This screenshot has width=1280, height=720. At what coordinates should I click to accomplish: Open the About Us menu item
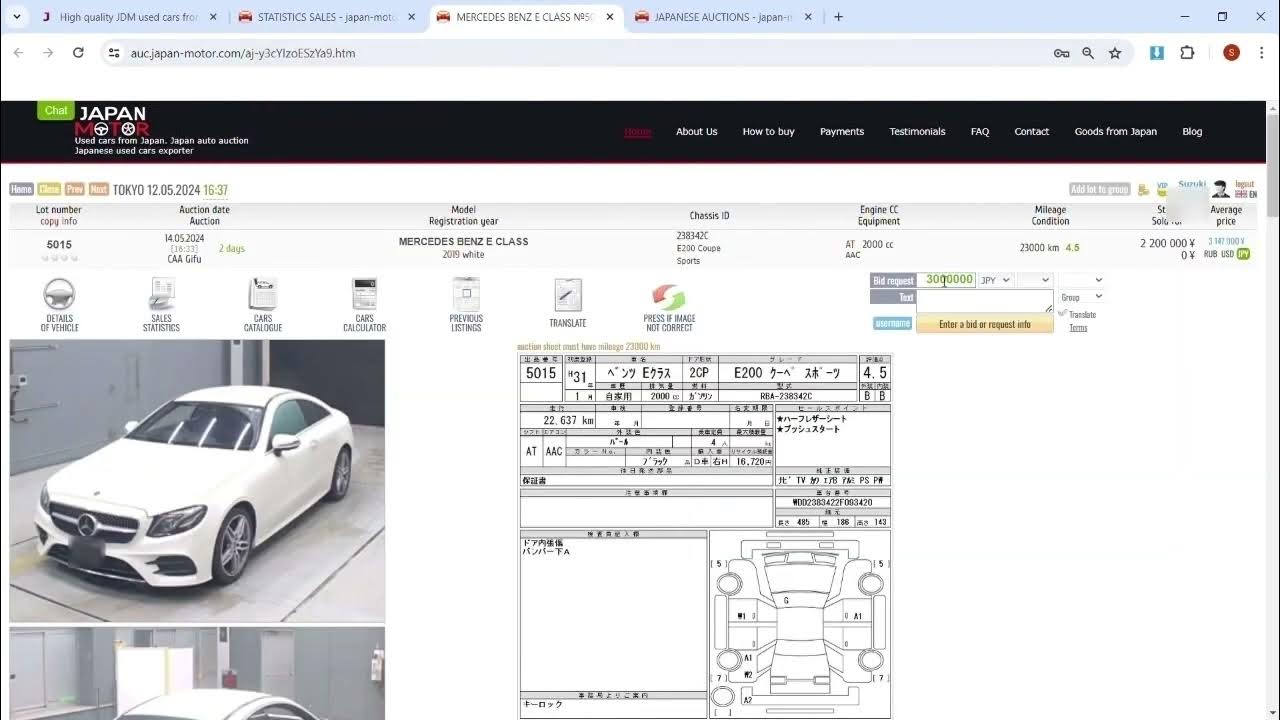[x=696, y=132]
